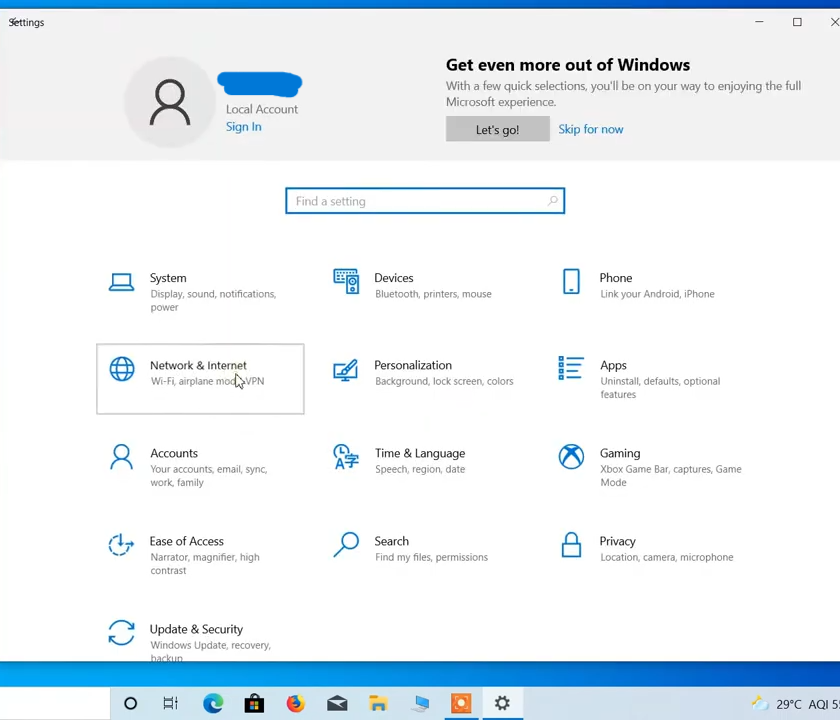Select the Gaming title
The height and width of the screenshot is (720, 840).
620,453
